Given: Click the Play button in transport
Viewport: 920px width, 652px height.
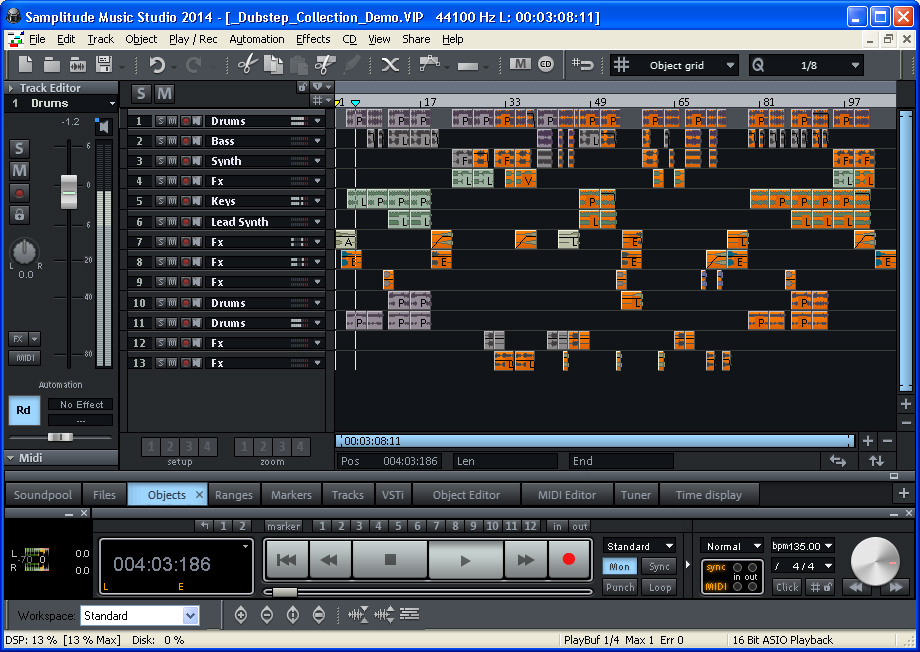Looking at the screenshot, I should tap(465, 560).
